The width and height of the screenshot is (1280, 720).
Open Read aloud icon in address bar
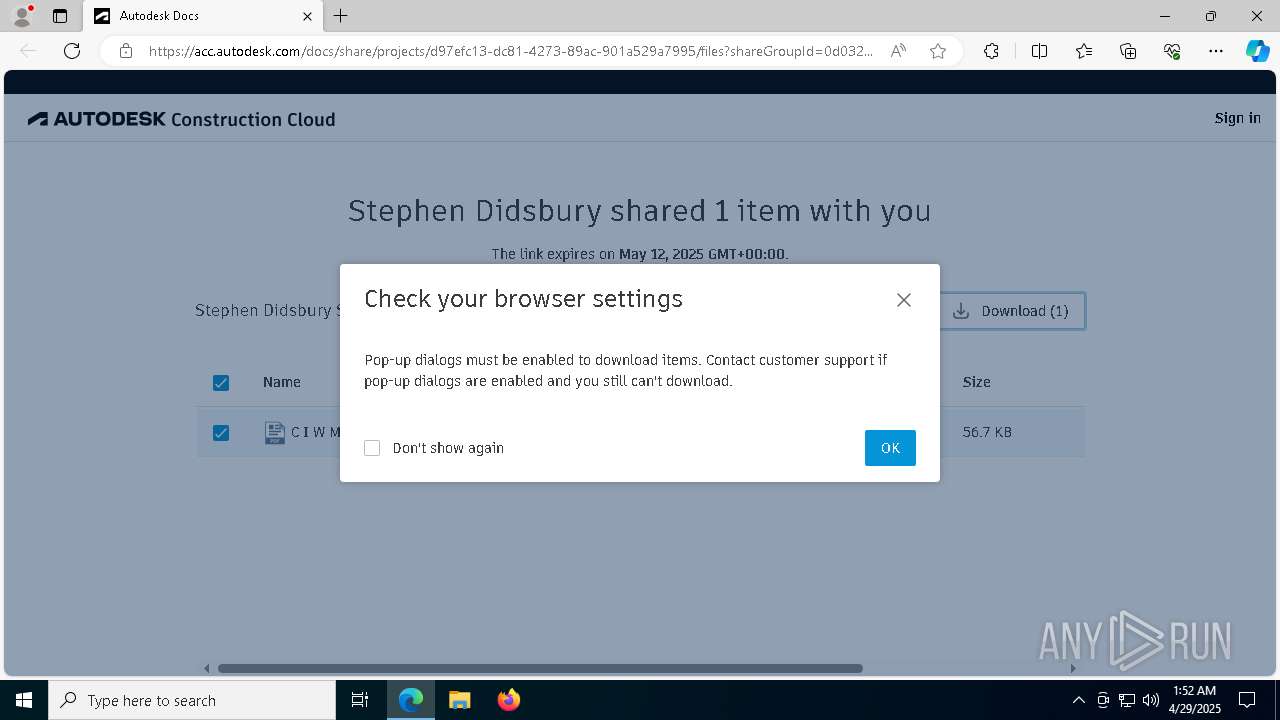(x=898, y=51)
